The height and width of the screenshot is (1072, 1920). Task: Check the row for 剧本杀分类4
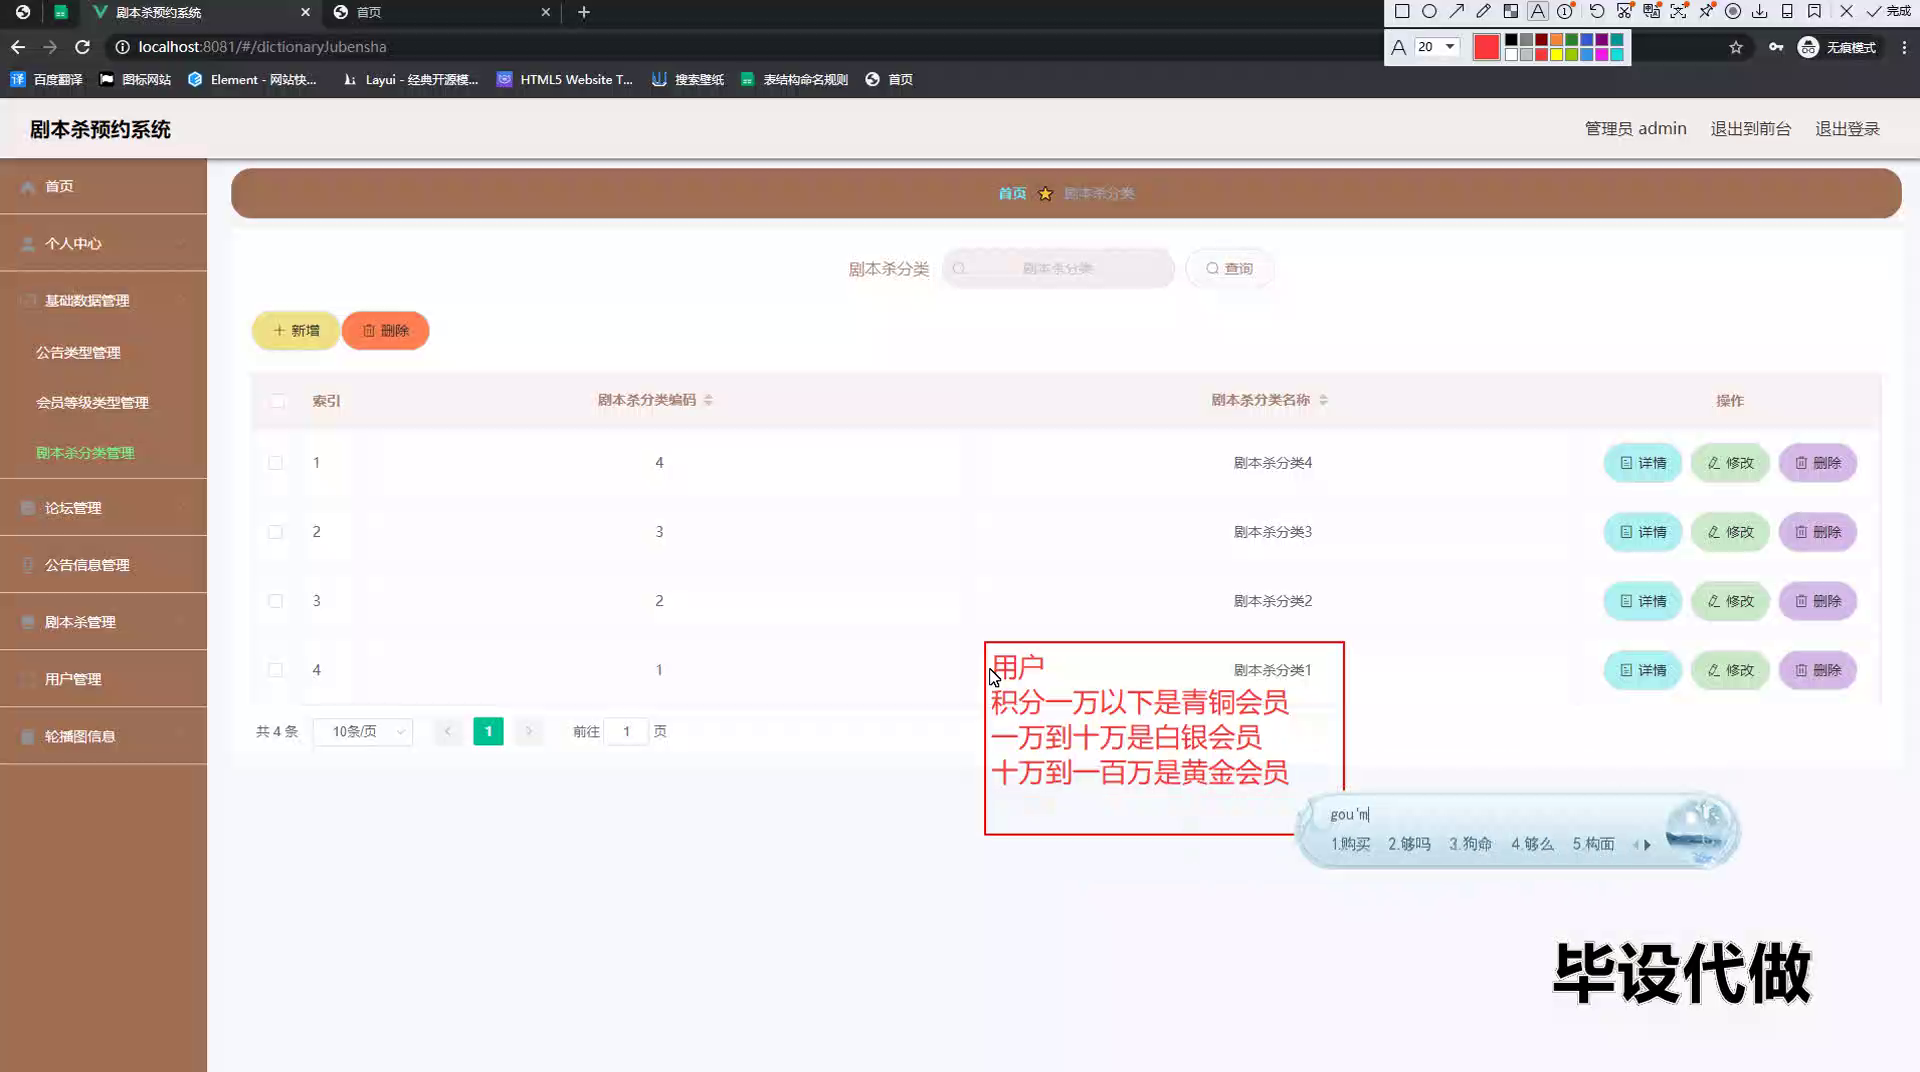pyautogui.click(x=275, y=463)
